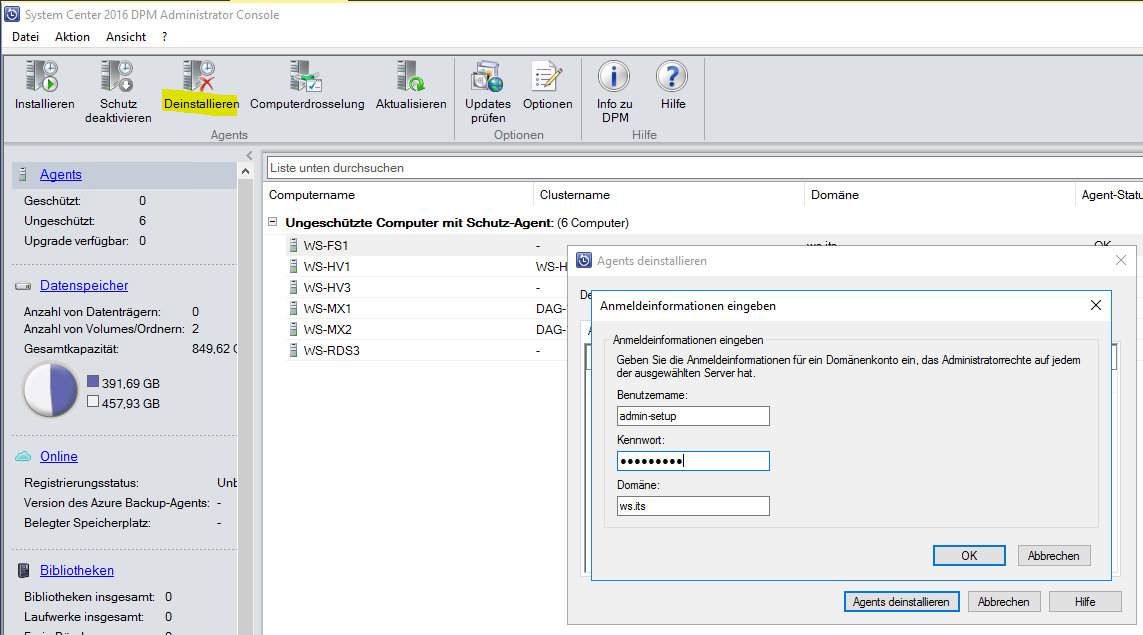The width and height of the screenshot is (1143, 635).
Task: Click Abbrechen in Agents deinstallieren dialog
Action: 1003,601
